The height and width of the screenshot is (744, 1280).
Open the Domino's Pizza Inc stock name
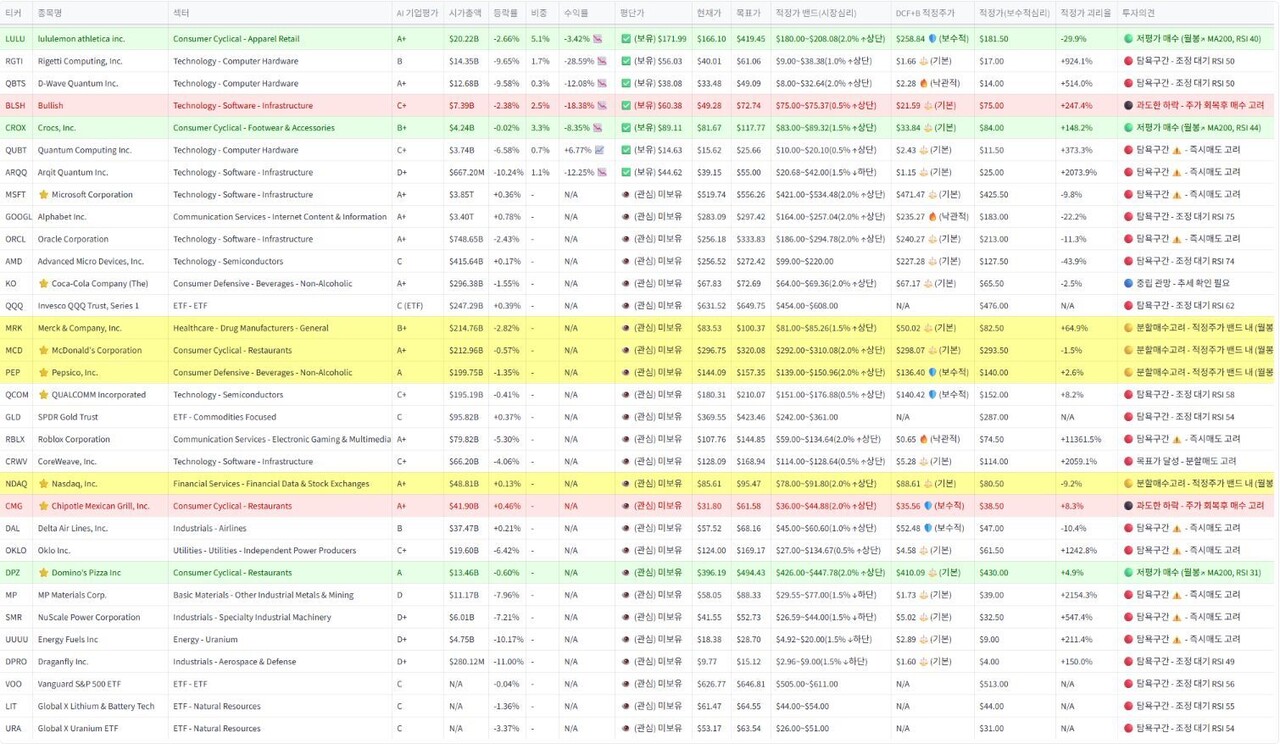click(x=86, y=573)
